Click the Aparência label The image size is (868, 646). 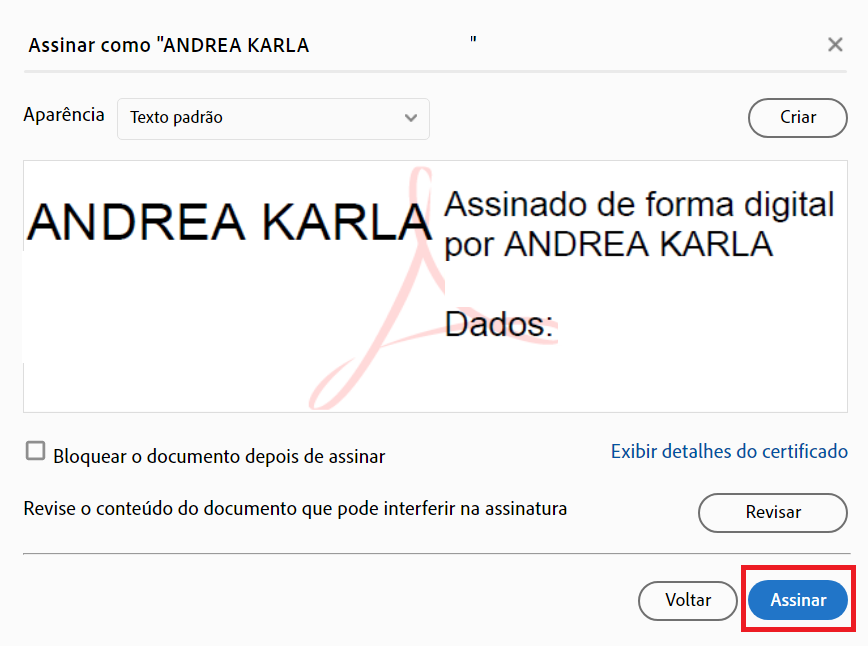click(x=64, y=115)
